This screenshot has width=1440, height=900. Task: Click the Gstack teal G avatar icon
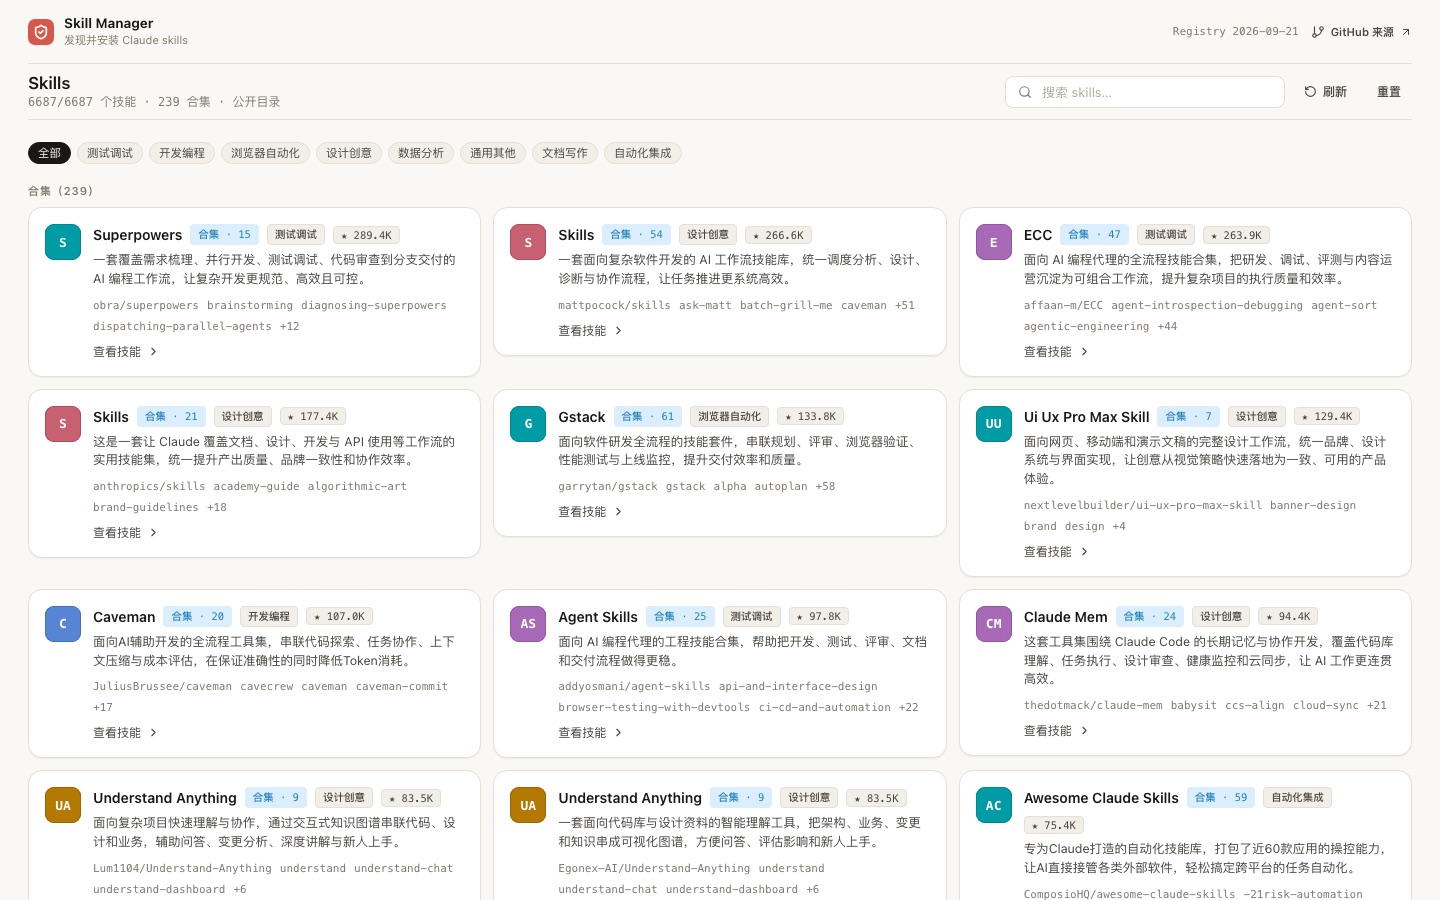(528, 424)
